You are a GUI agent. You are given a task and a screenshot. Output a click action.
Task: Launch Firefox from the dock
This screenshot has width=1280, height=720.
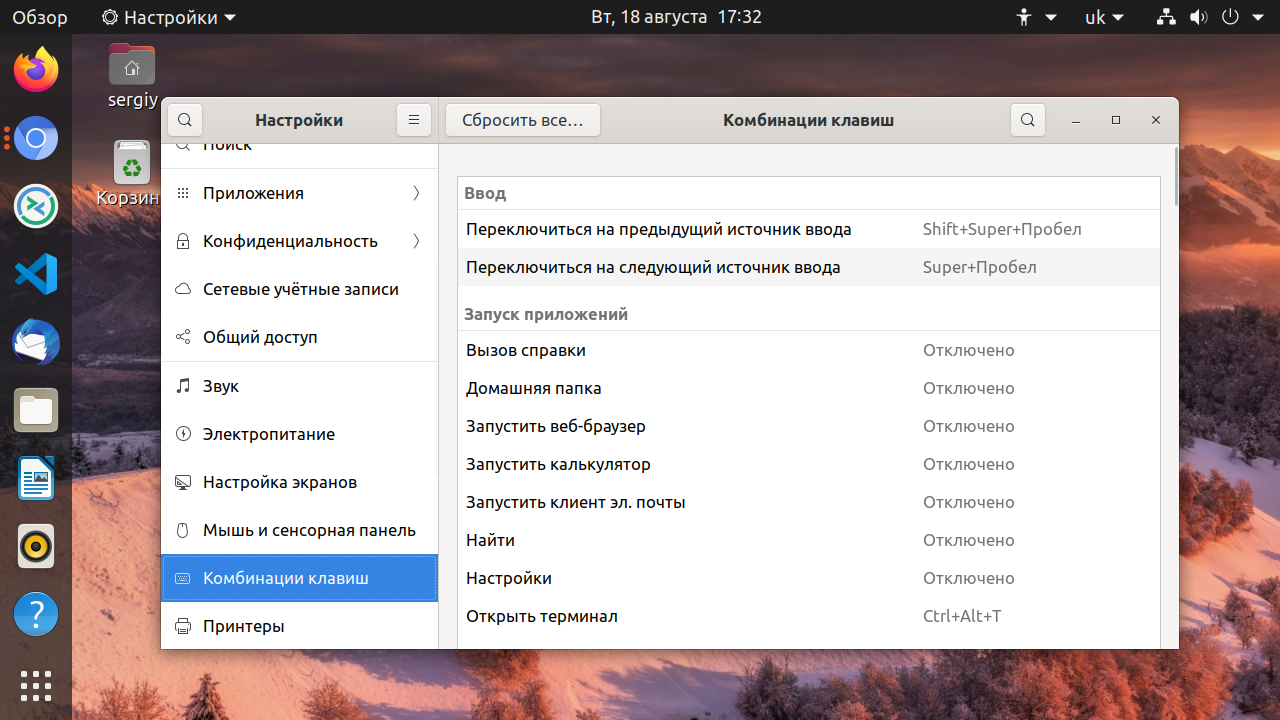(36, 70)
